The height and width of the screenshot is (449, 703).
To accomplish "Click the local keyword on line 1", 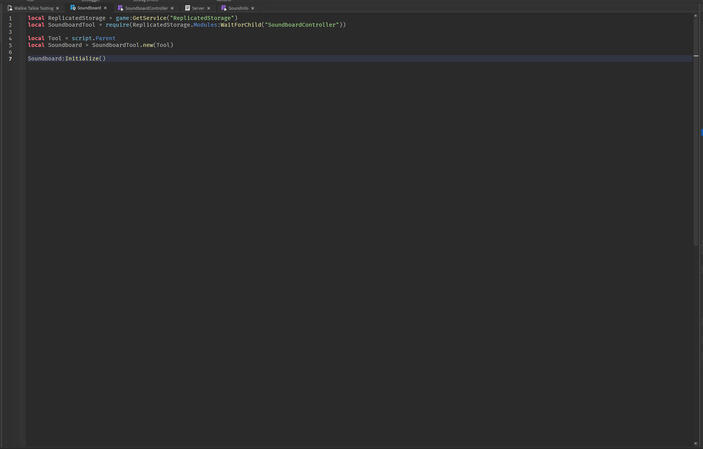I will coord(36,18).
